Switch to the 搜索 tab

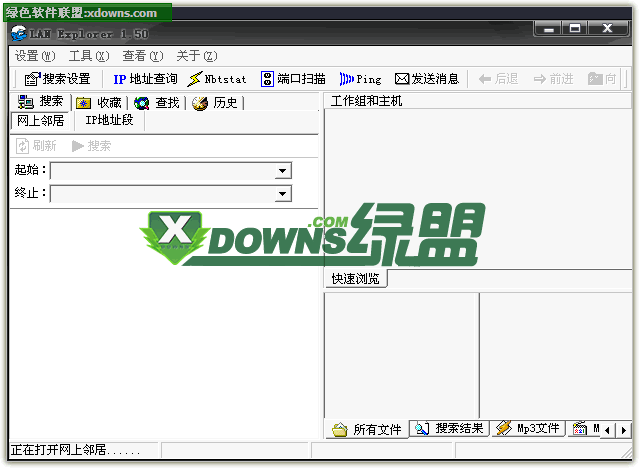point(41,102)
